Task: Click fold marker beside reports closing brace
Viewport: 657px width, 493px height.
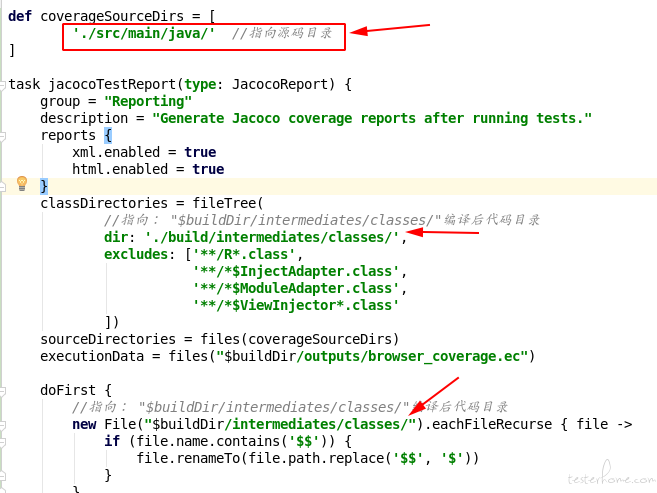Action: [2, 187]
